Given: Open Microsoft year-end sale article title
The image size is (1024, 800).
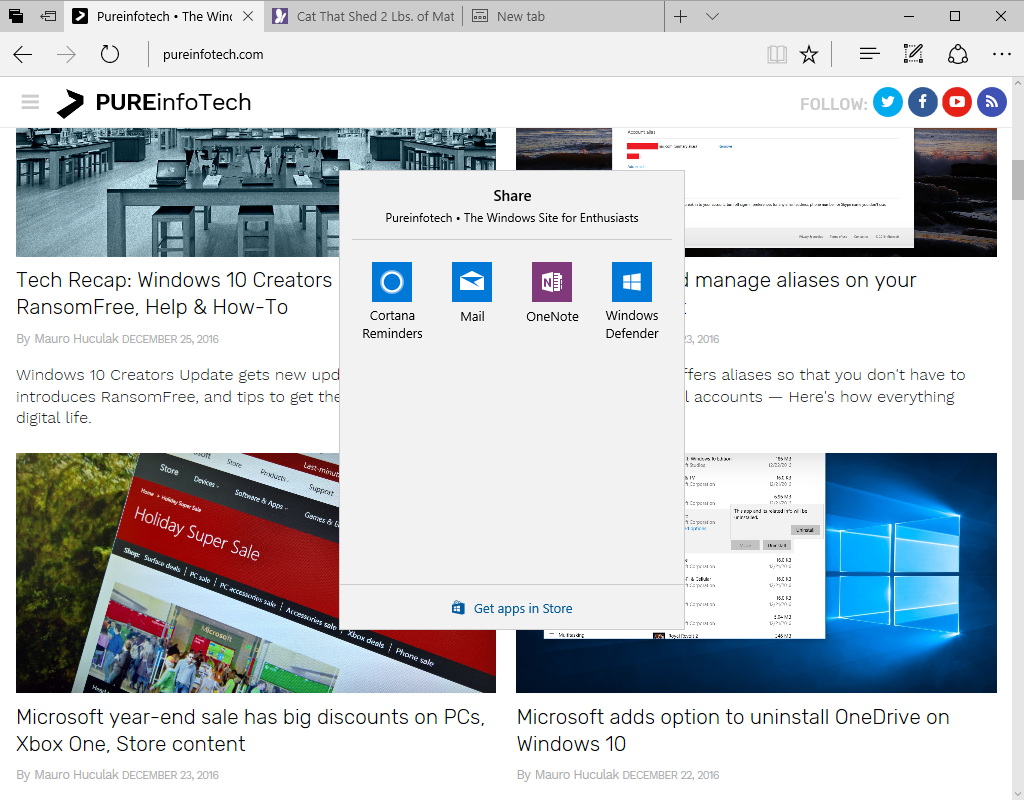Looking at the screenshot, I should click(x=250, y=730).
